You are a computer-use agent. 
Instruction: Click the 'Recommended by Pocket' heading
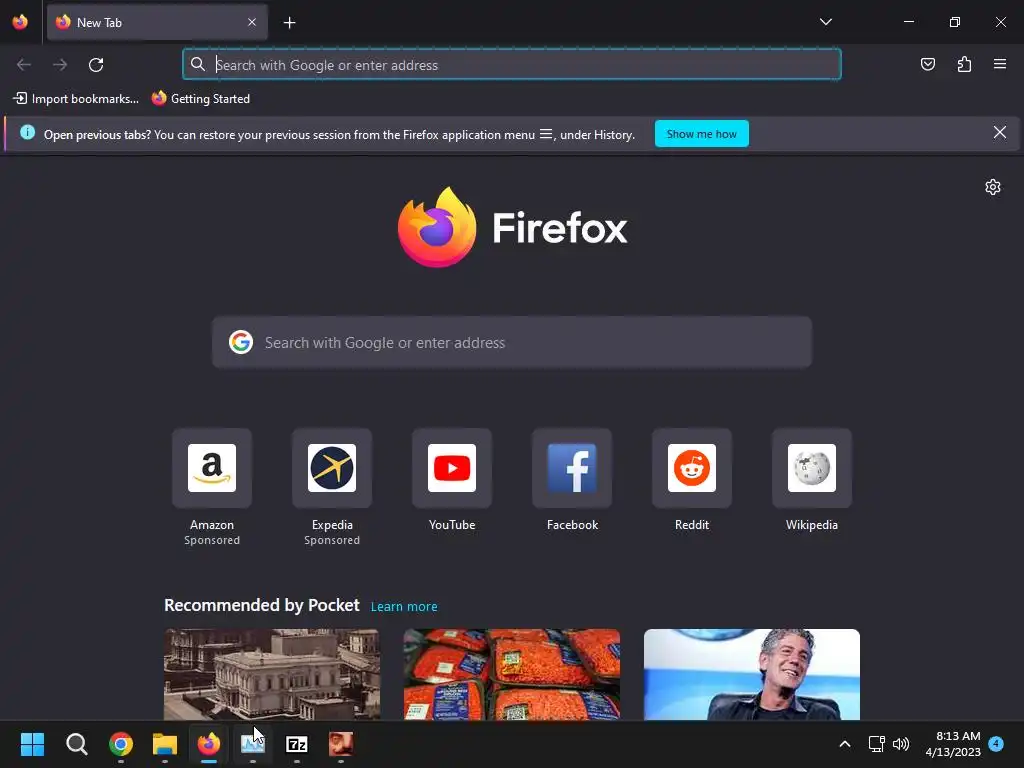[262, 605]
